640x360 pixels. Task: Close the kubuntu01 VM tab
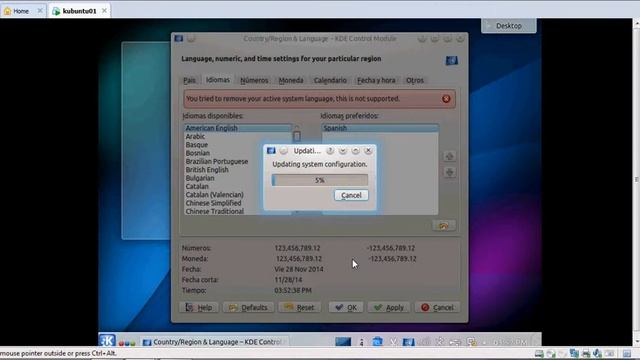104,11
